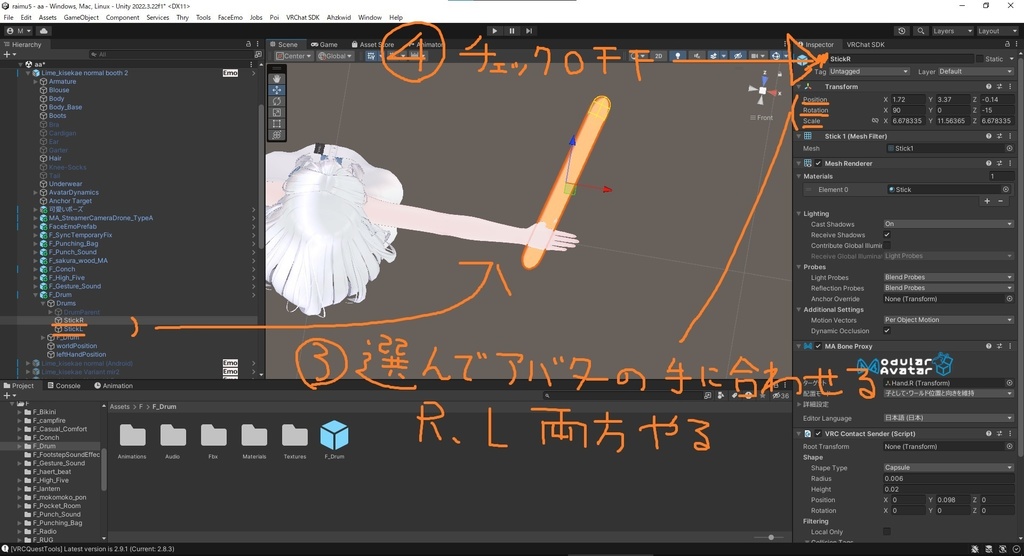Viewport: 1024px width, 556px height.
Task: Toggle scene lighting bulb icon
Action: tap(677, 56)
